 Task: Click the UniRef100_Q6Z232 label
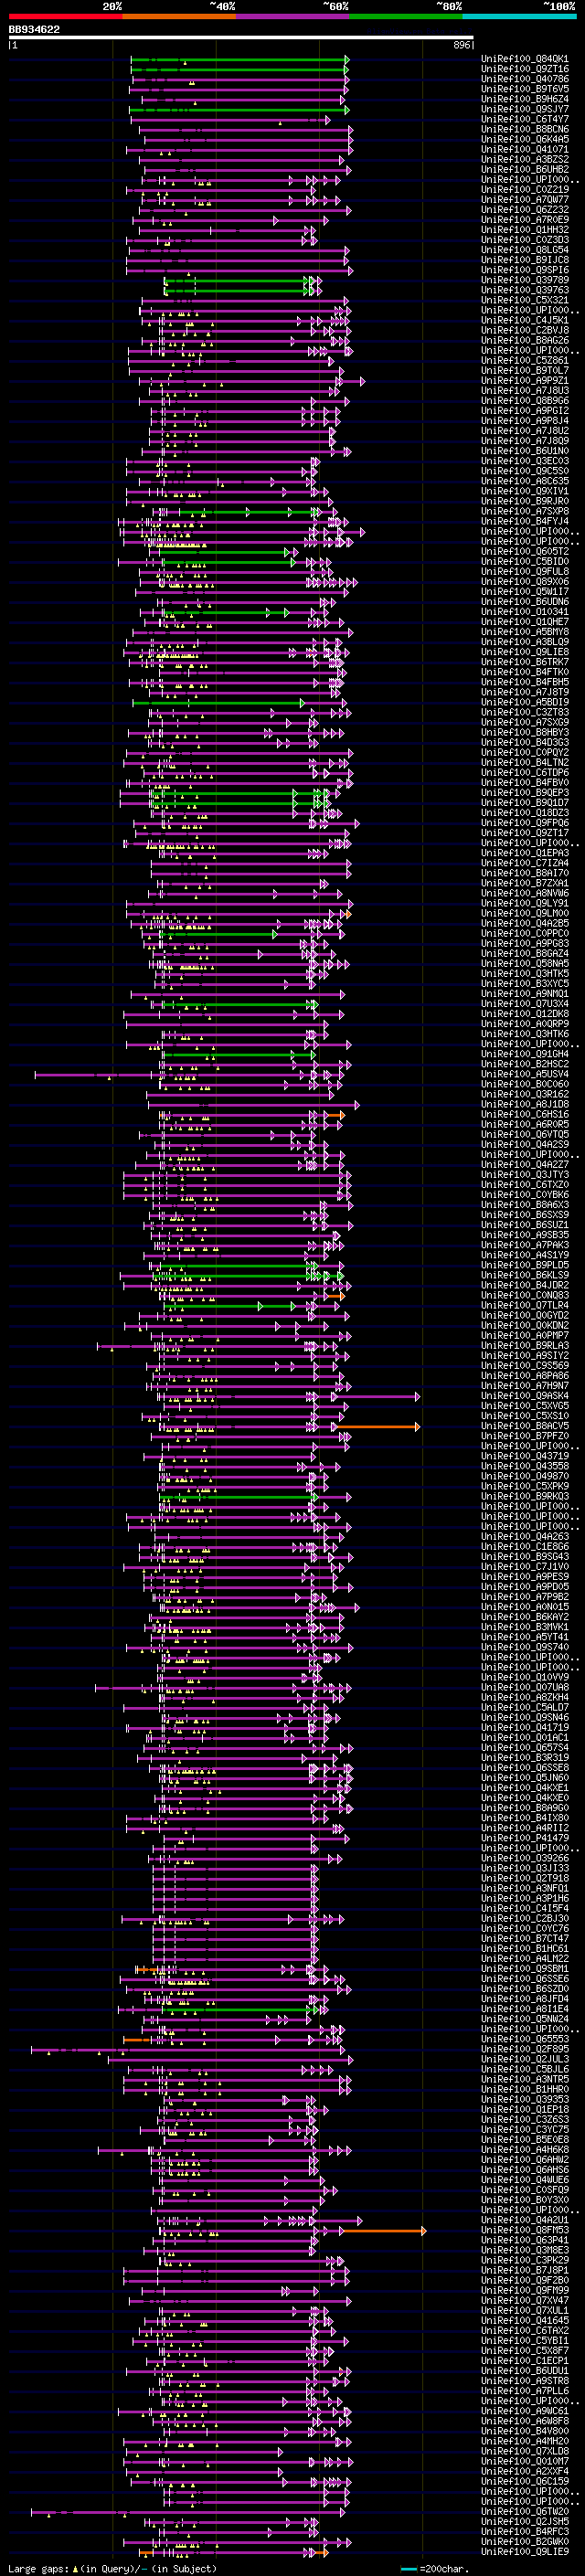(x=525, y=209)
